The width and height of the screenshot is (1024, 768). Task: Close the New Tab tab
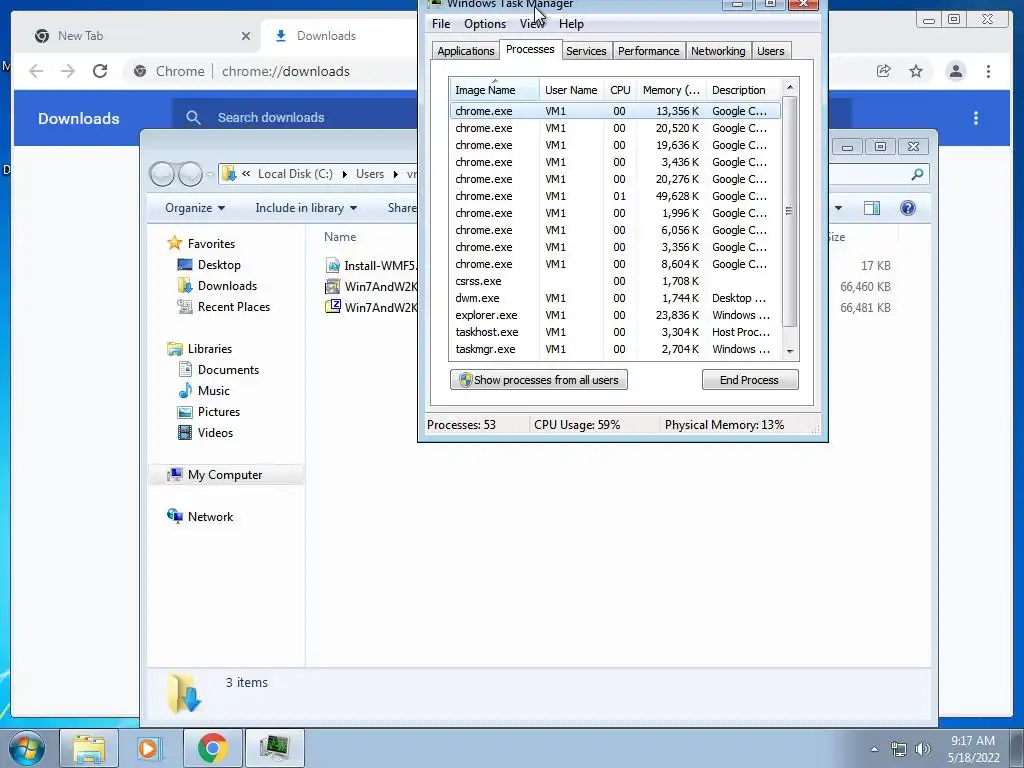(x=246, y=36)
